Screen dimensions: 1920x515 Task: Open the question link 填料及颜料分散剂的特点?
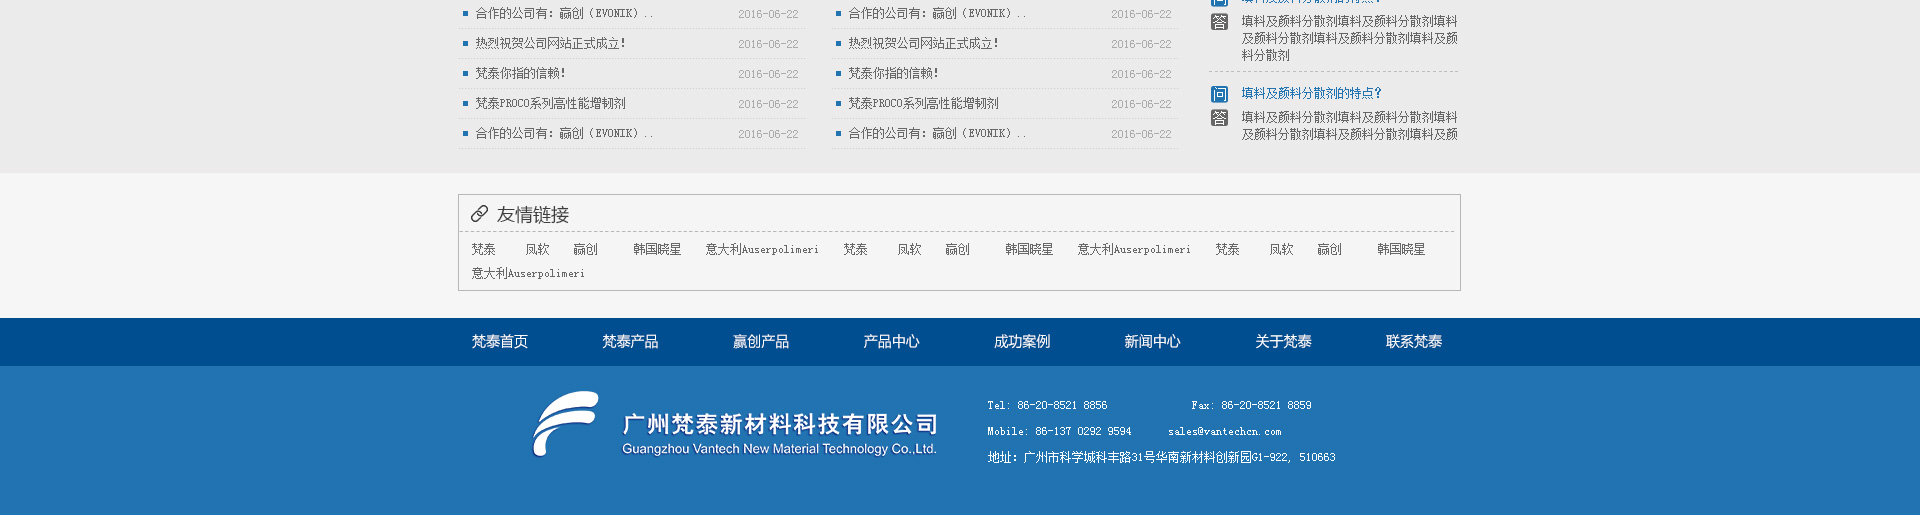pos(1311,93)
